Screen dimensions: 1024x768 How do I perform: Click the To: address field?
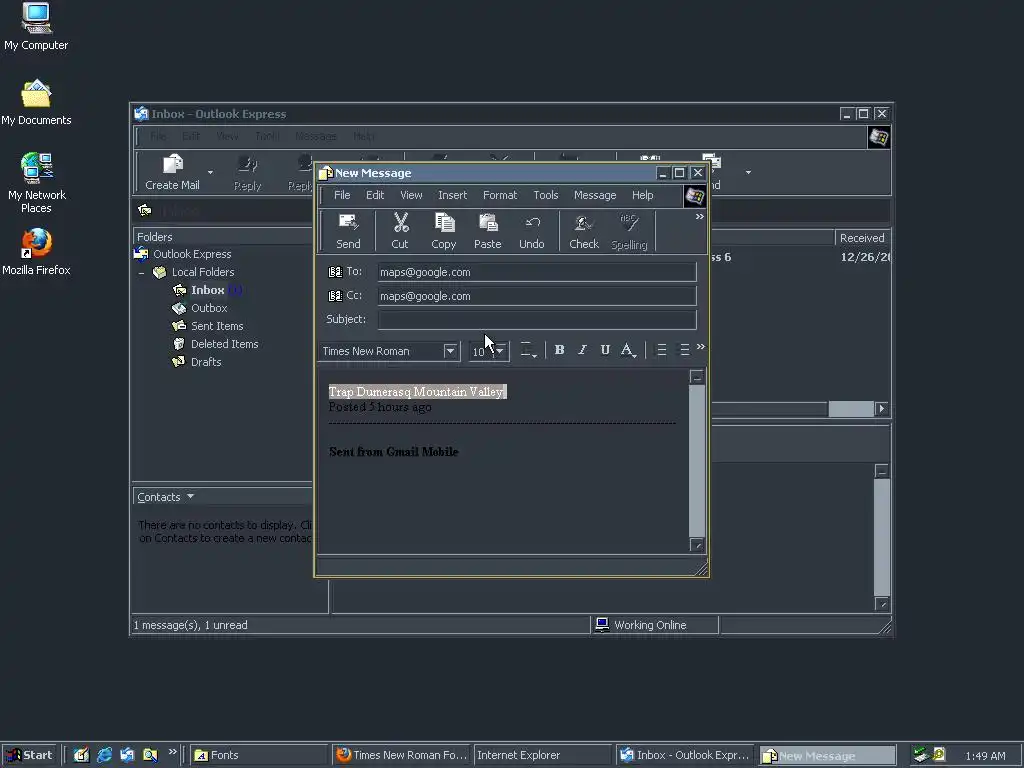(x=537, y=272)
